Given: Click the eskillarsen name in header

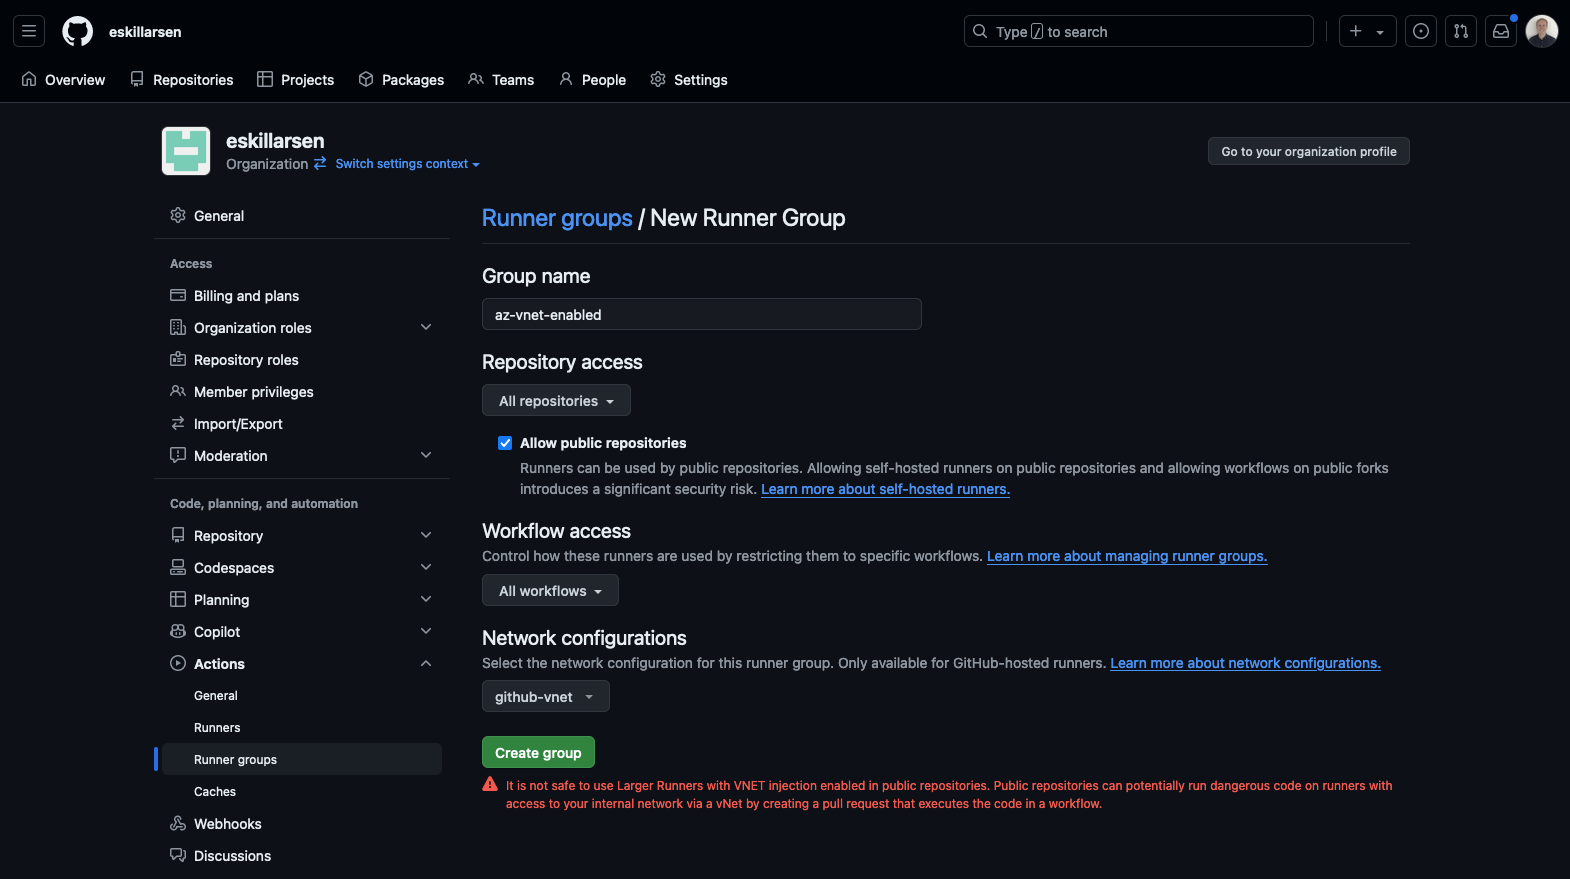Looking at the screenshot, I should pos(145,31).
